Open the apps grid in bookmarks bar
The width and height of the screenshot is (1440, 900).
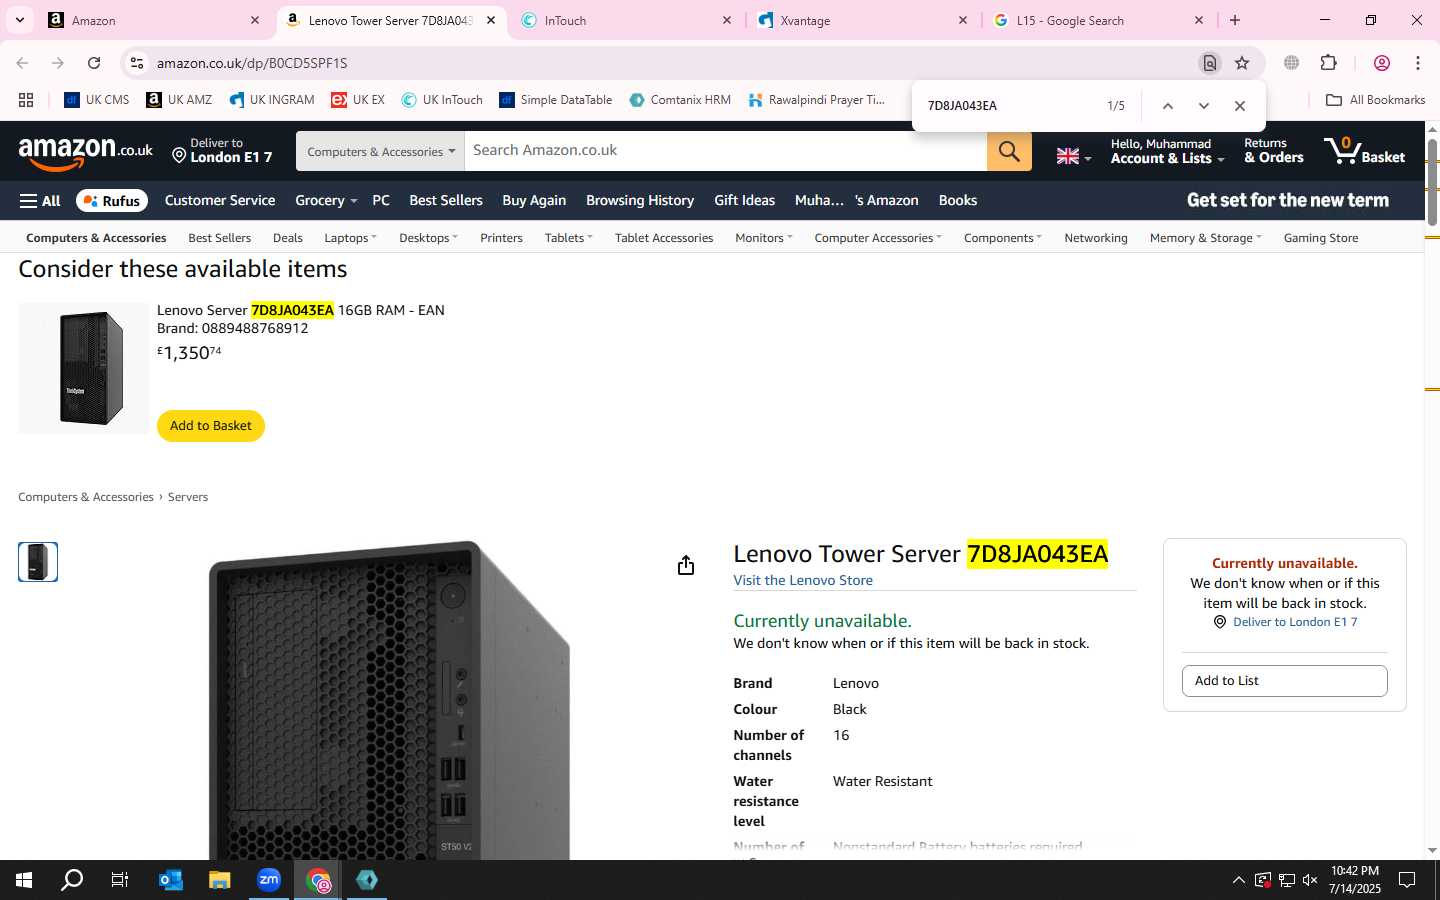[26, 100]
